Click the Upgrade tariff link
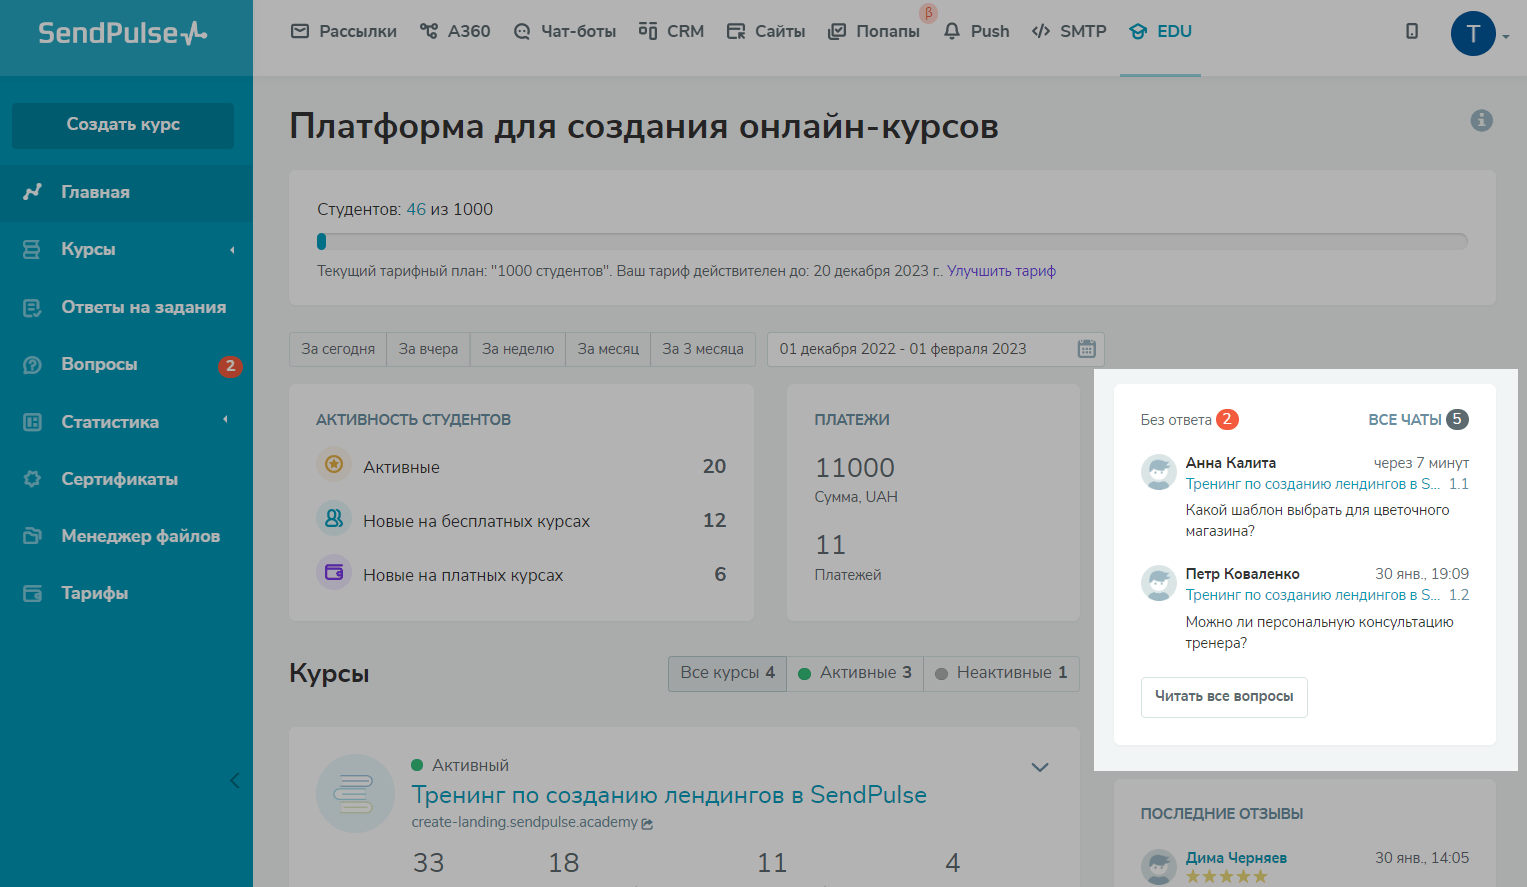1527x887 pixels. click(1001, 271)
